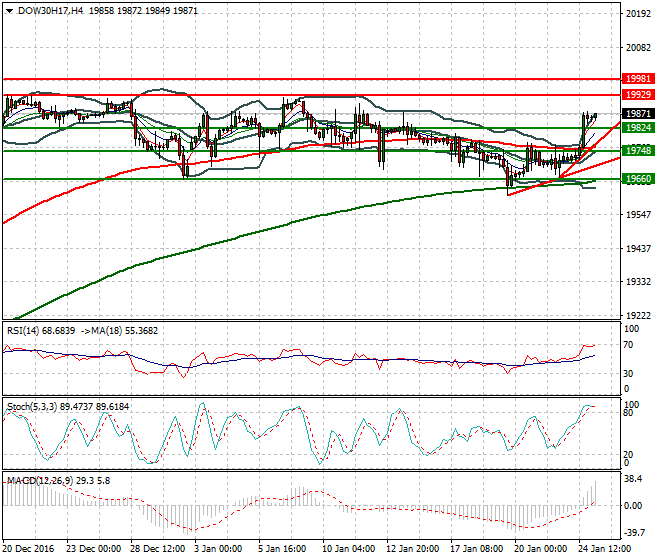The height and width of the screenshot is (560, 660).
Task: Select the green 19748 support price label
Action: pyautogui.click(x=638, y=151)
